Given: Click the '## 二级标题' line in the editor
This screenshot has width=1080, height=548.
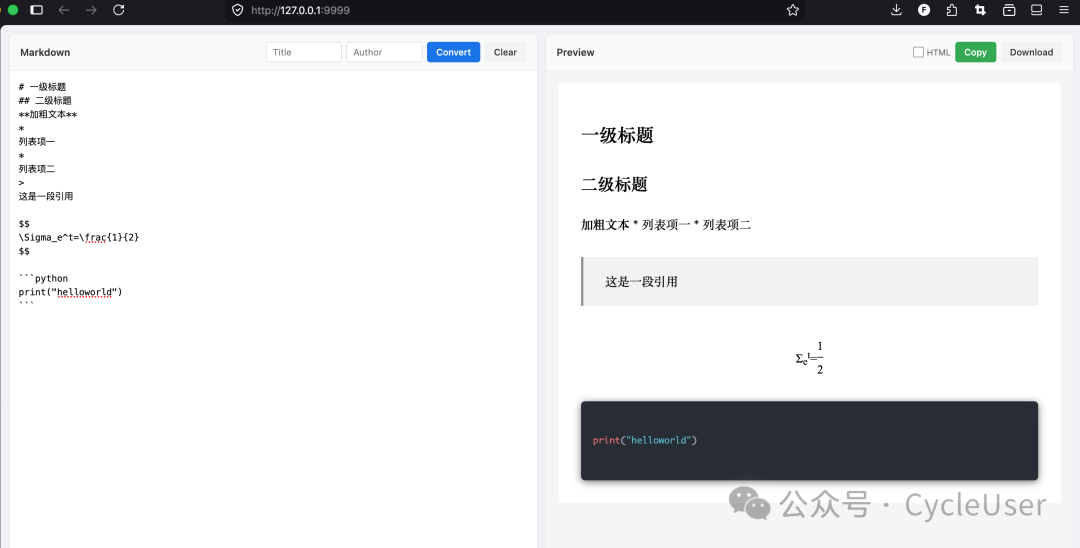Looking at the screenshot, I should click(45, 101).
